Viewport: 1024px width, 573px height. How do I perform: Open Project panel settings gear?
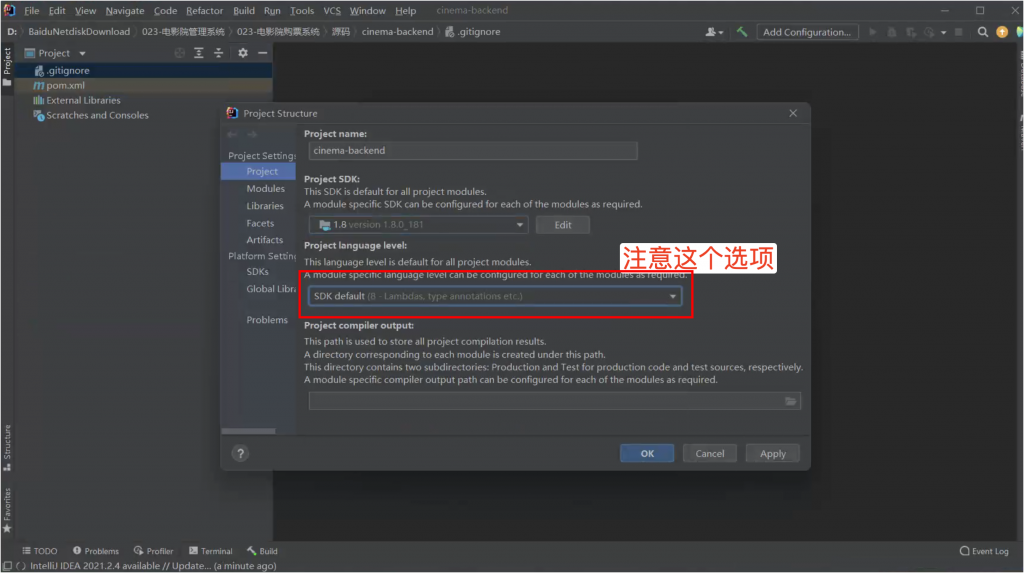(243, 53)
